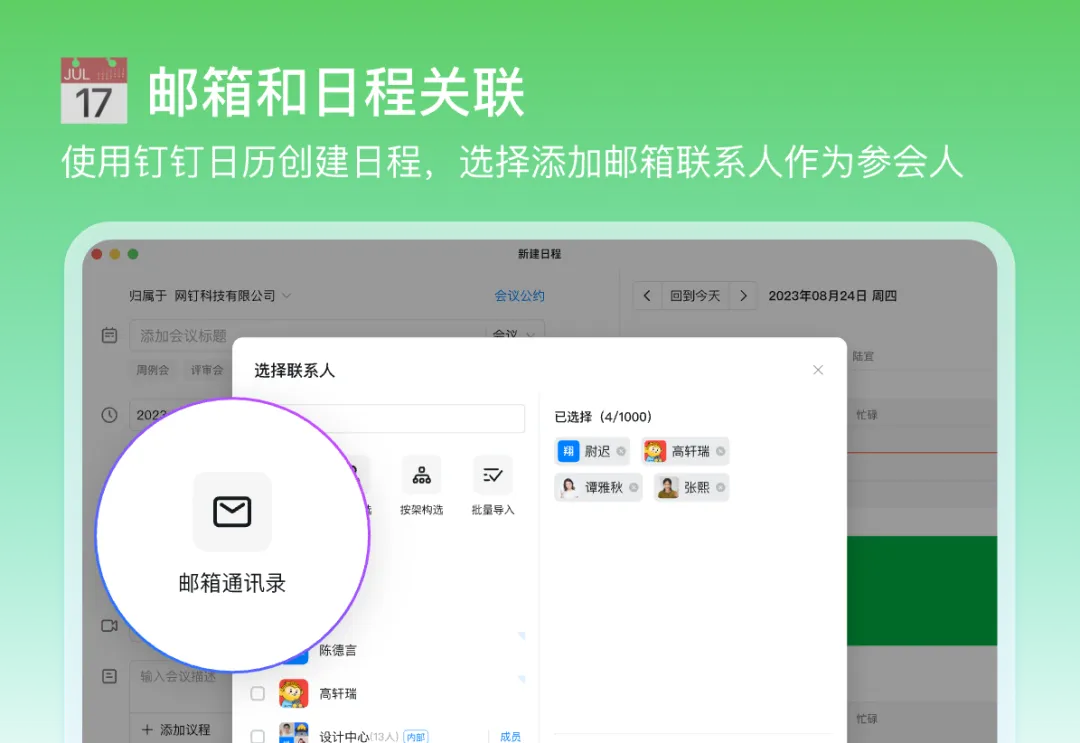Select the 尉迟 selected contact chip
Viewport: 1080px width, 743px height.
pos(592,451)
